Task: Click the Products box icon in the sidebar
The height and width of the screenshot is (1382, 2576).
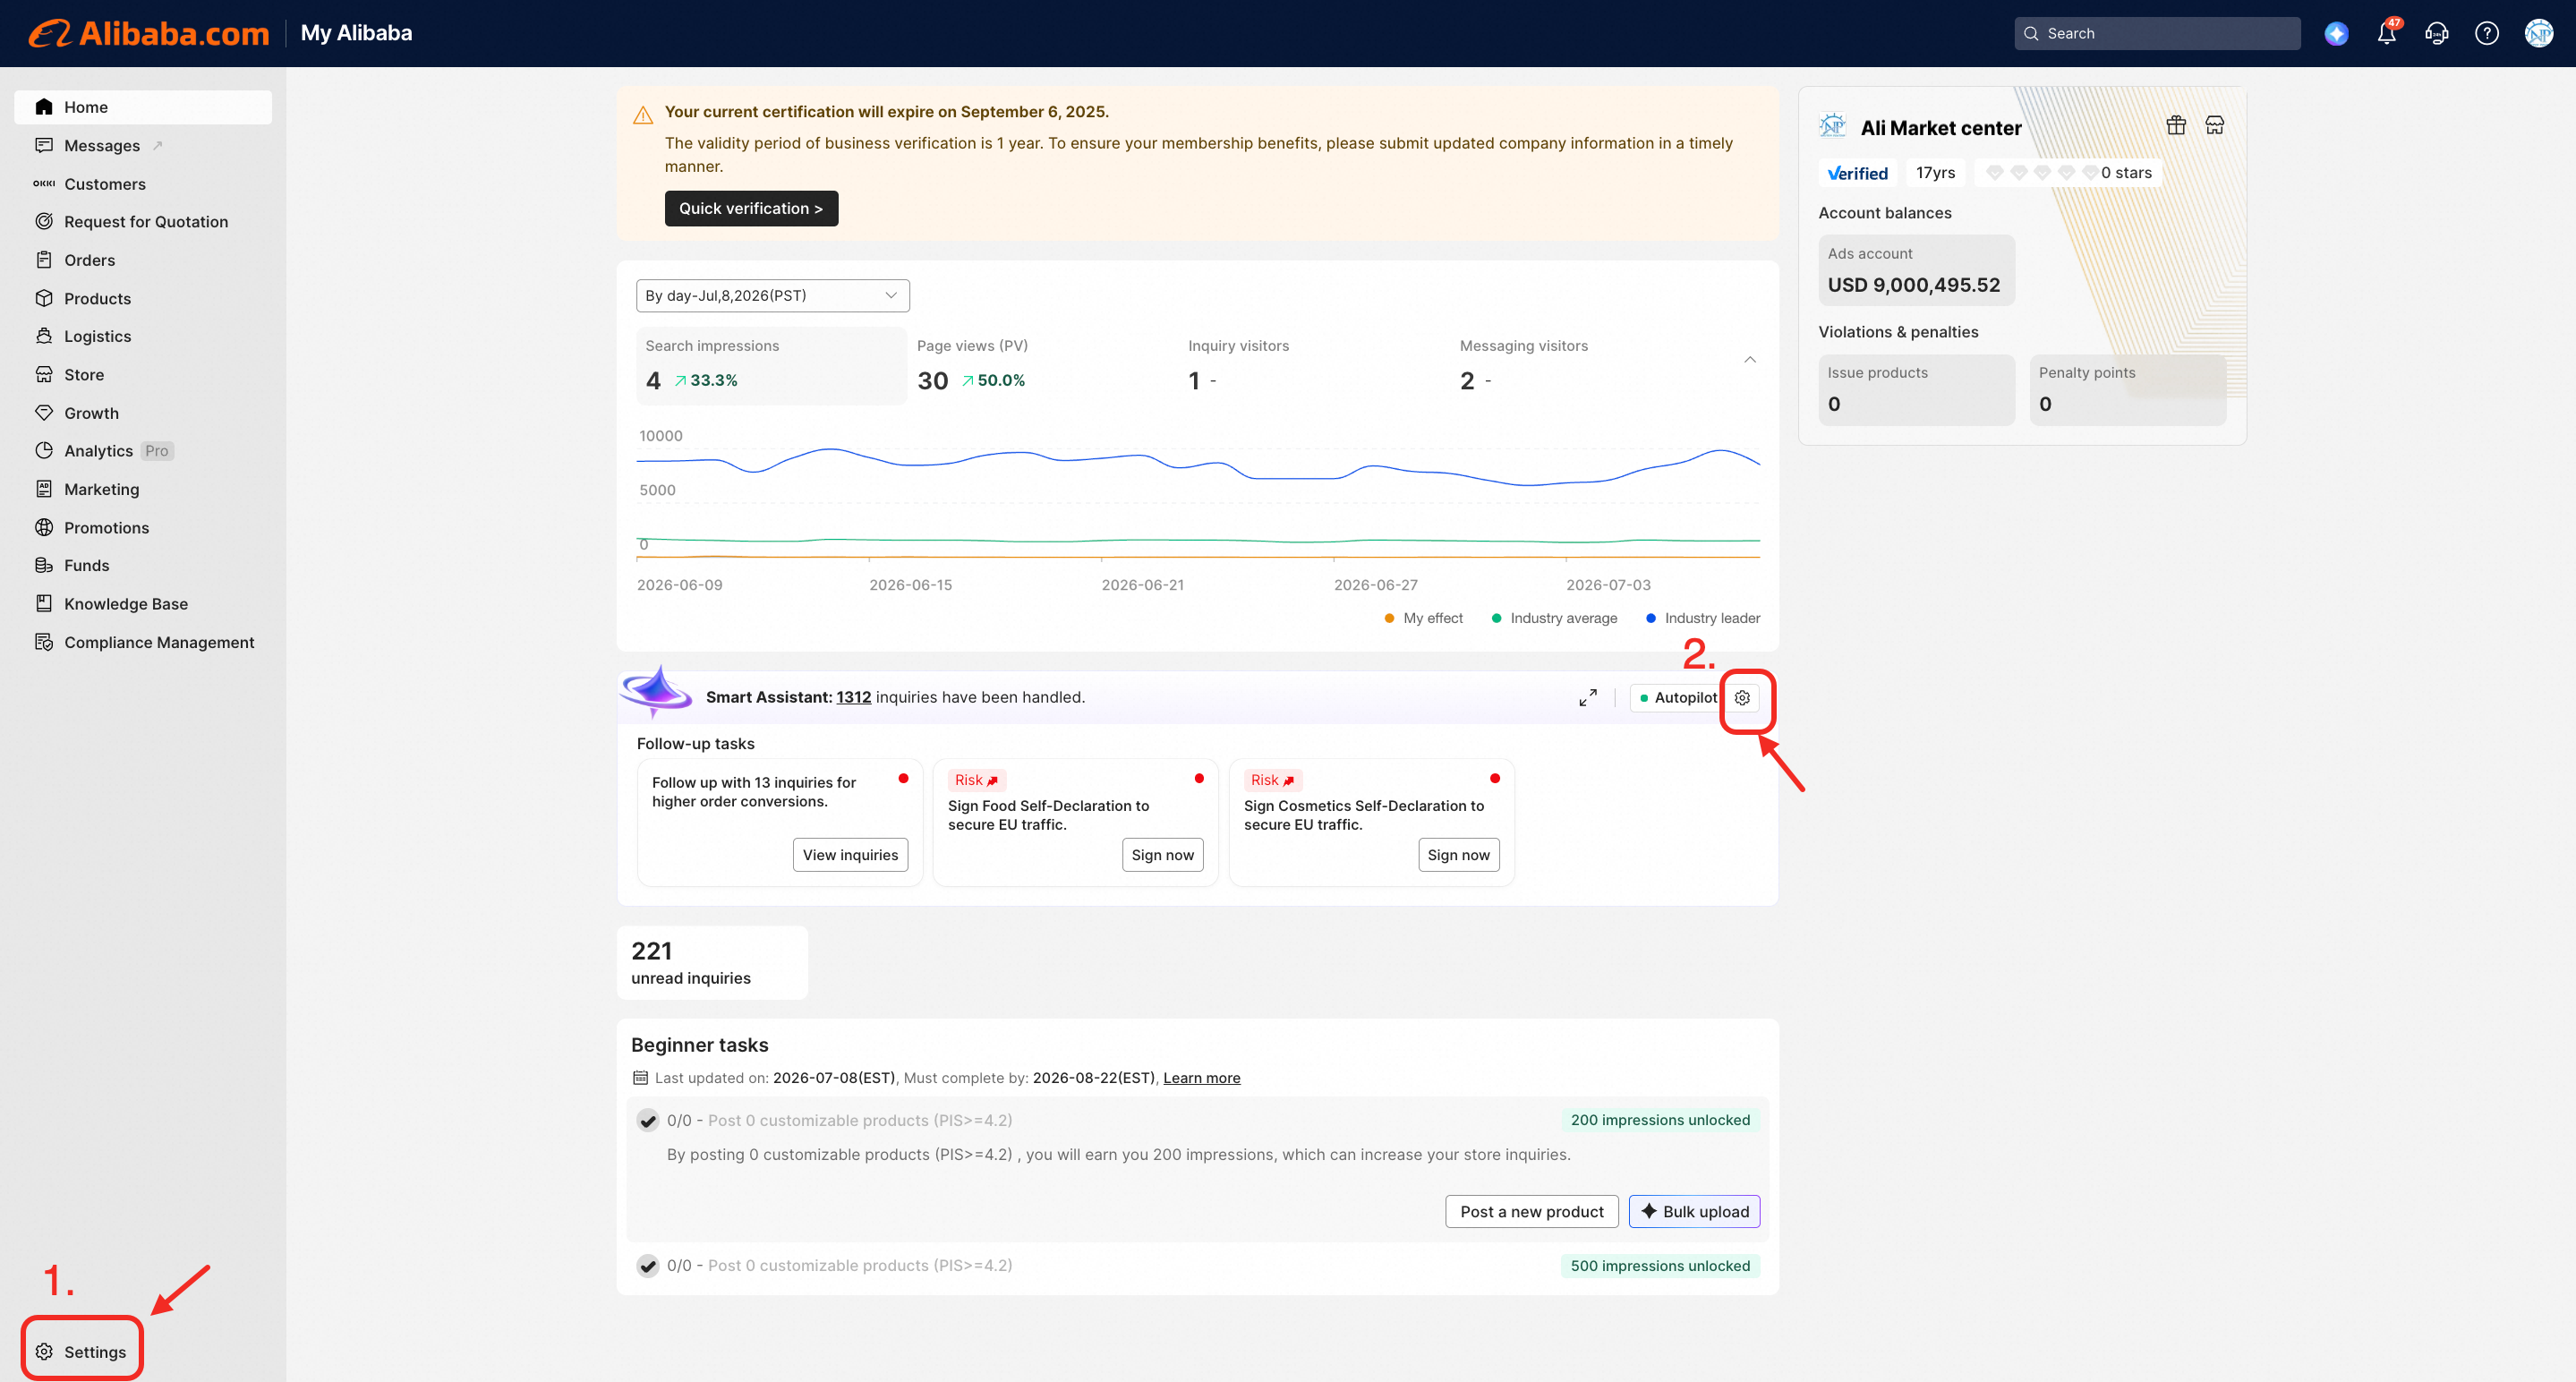Action: (x=44, y=298)
